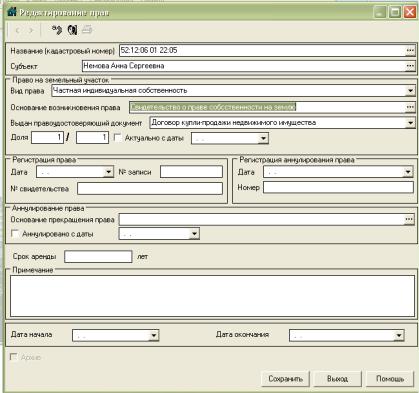Image resolution: width=419 pixels, height=393 pixels.
Task: Open the Актуально с даты date picker
Action: pos(263,138)
